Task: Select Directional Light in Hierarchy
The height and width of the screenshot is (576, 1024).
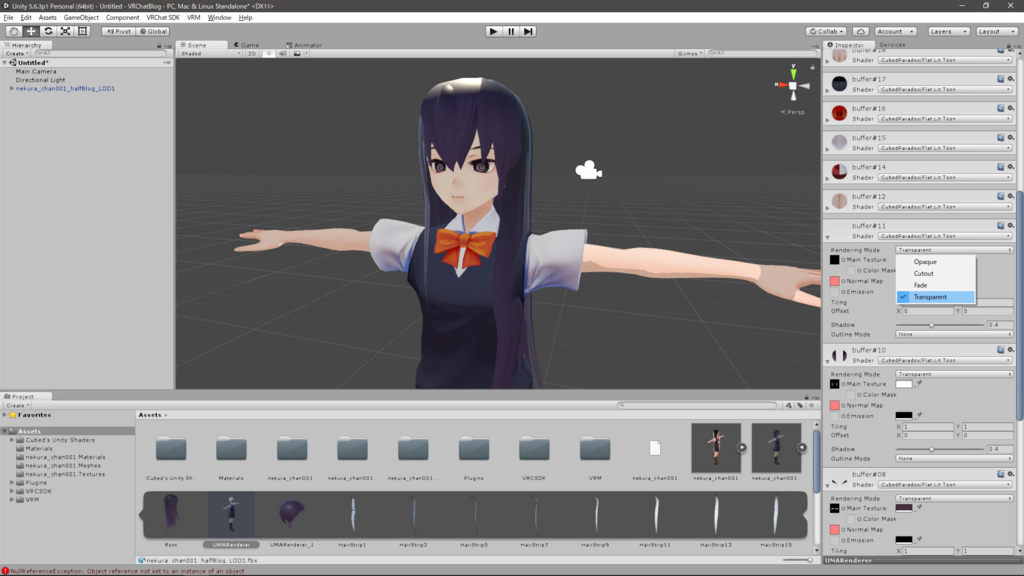Action: (40, 80)
